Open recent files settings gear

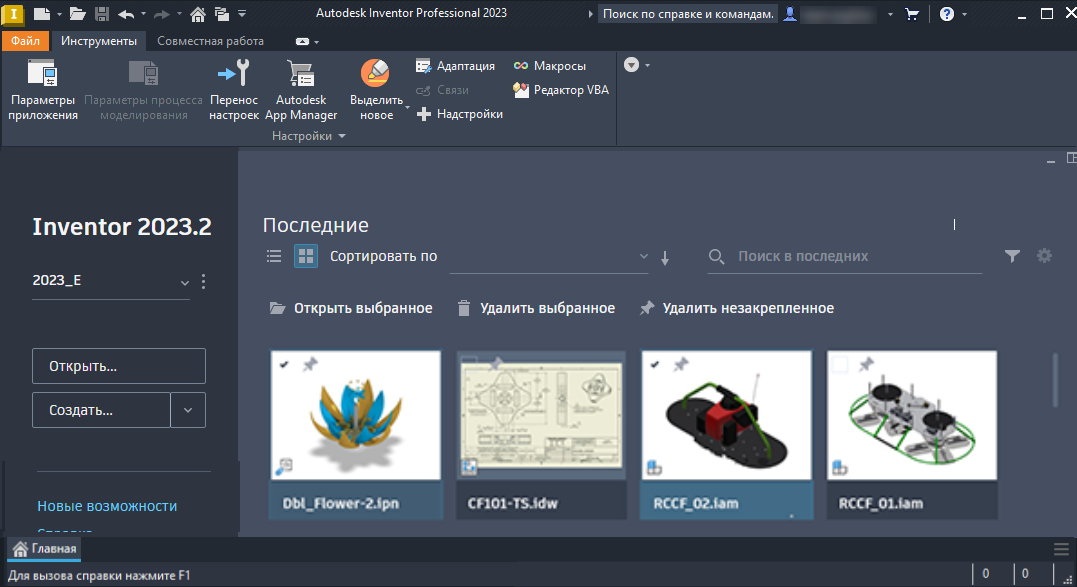point(1044,256)
